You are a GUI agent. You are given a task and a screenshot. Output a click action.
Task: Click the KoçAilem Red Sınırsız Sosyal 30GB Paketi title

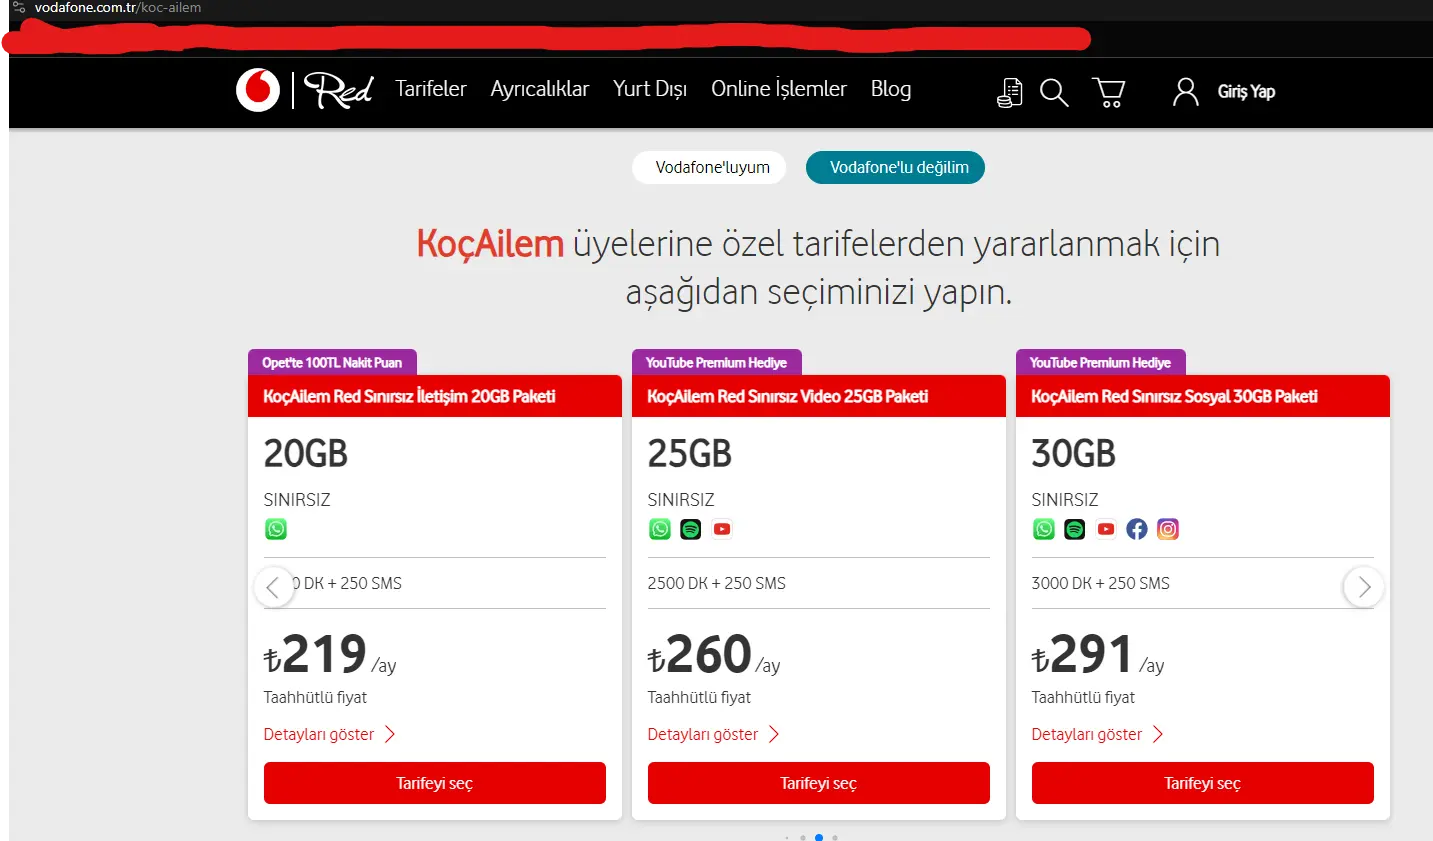pos(1174,397)
